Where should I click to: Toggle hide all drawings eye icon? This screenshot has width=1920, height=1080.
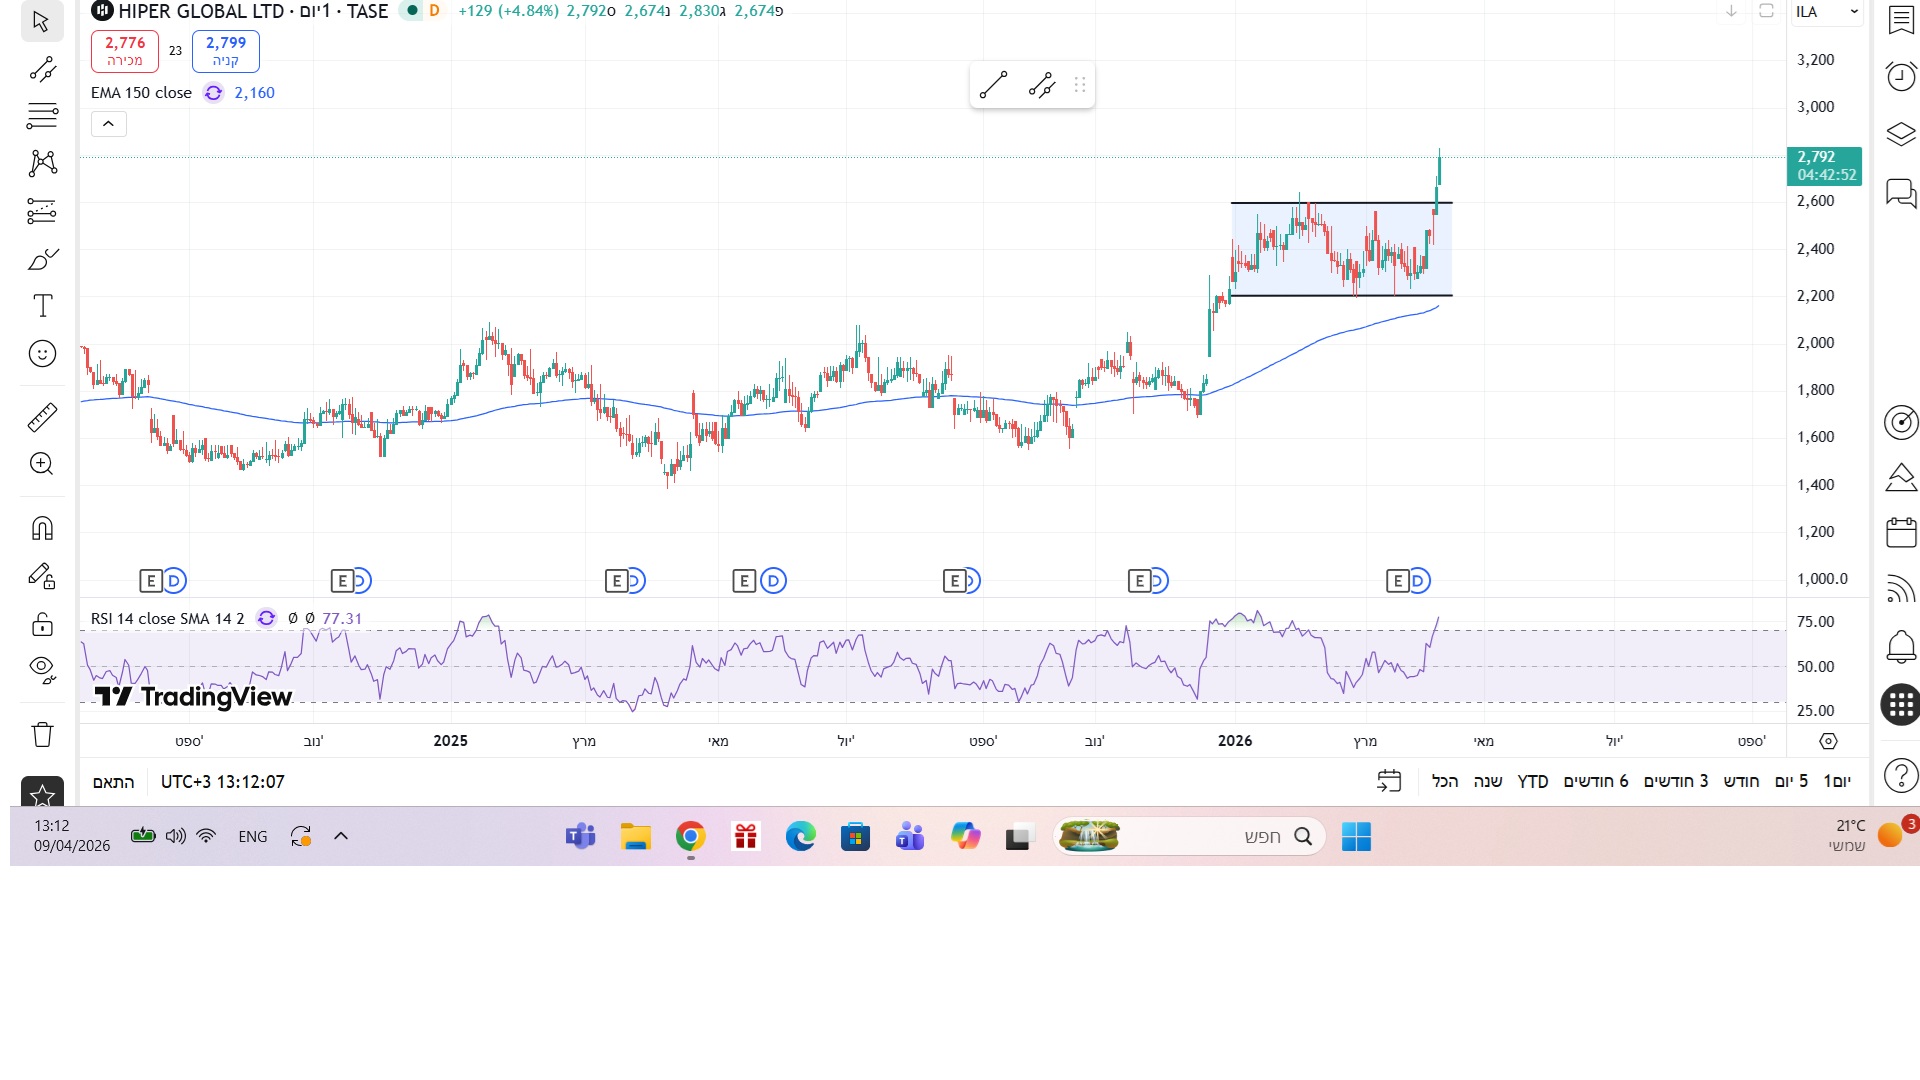pos(42,667)
